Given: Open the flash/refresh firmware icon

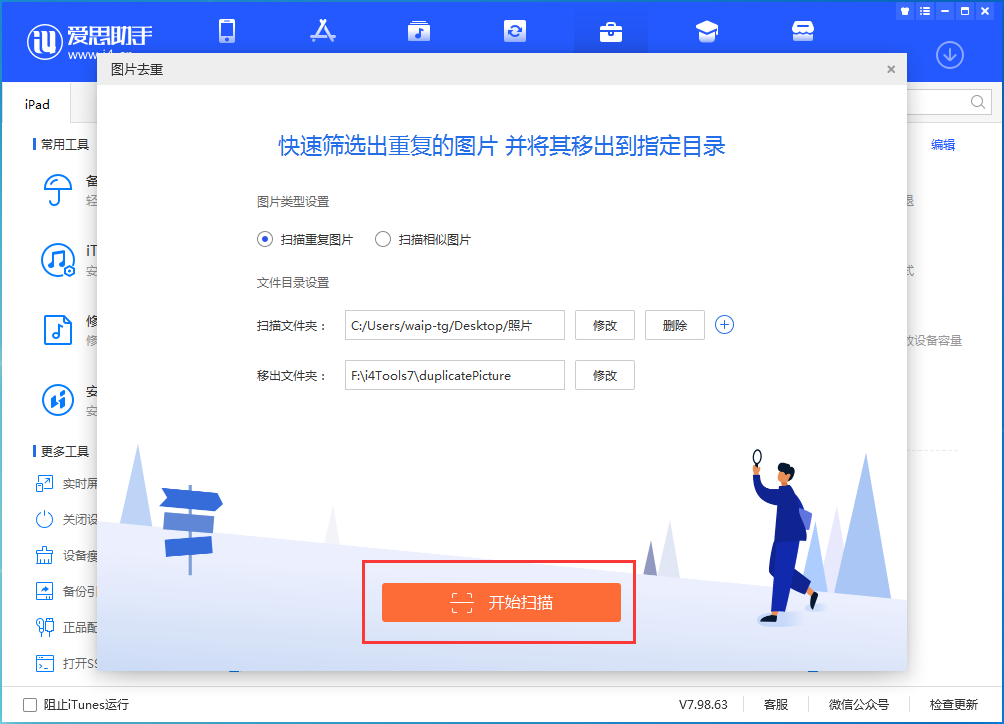Looking at the screenshot, I should pos(515,31).
